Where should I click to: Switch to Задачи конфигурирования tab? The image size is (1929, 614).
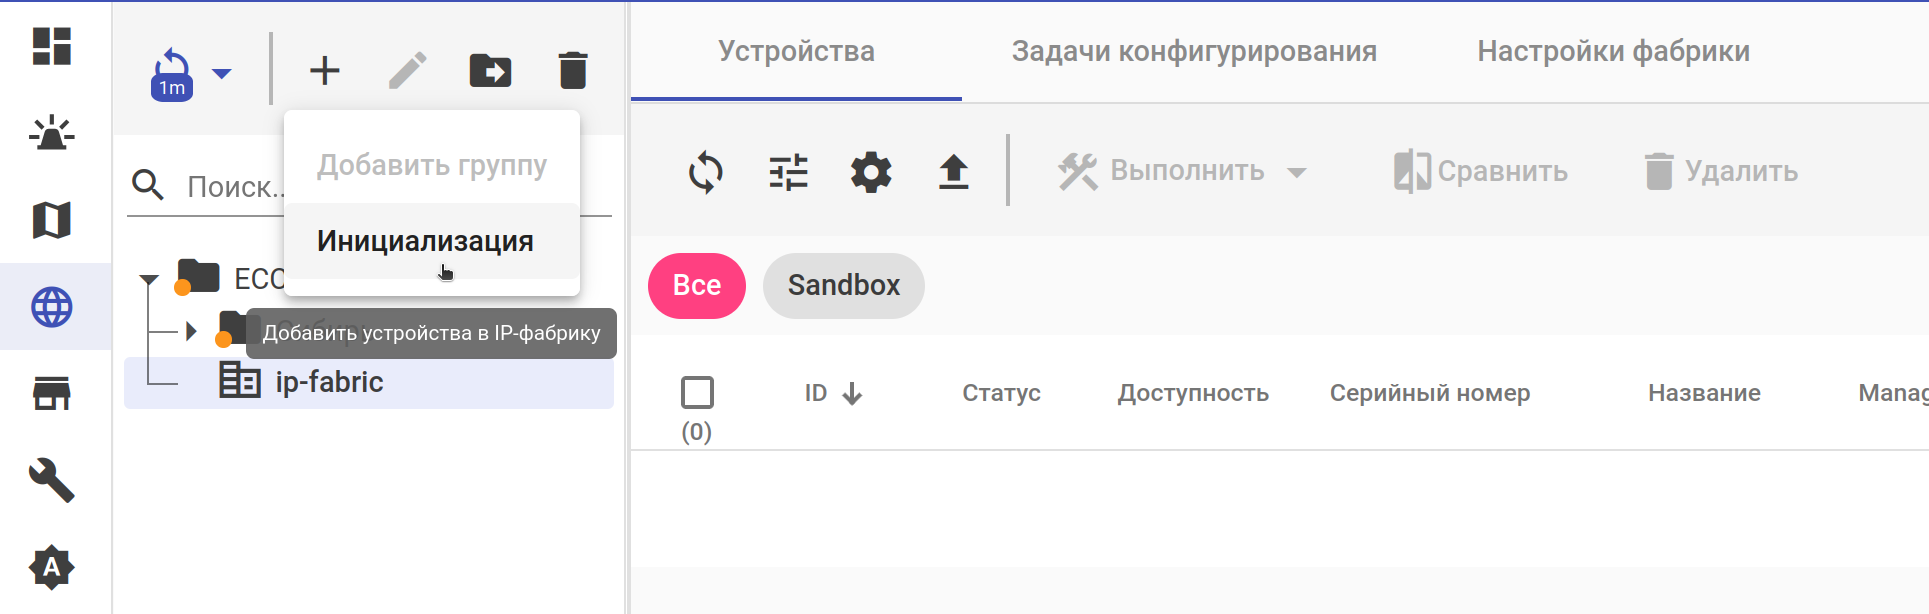click(1194, 52)
